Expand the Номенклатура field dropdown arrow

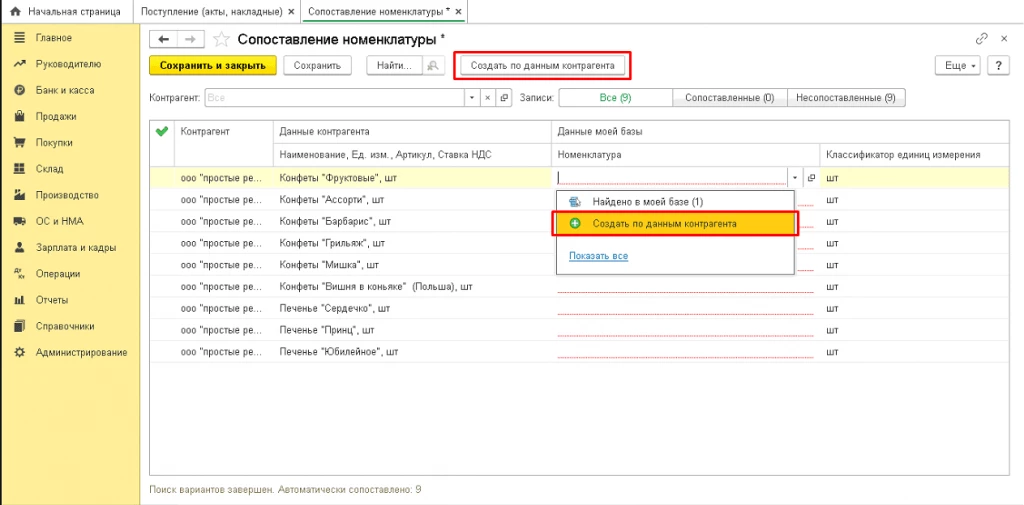(x=795, y=178)
